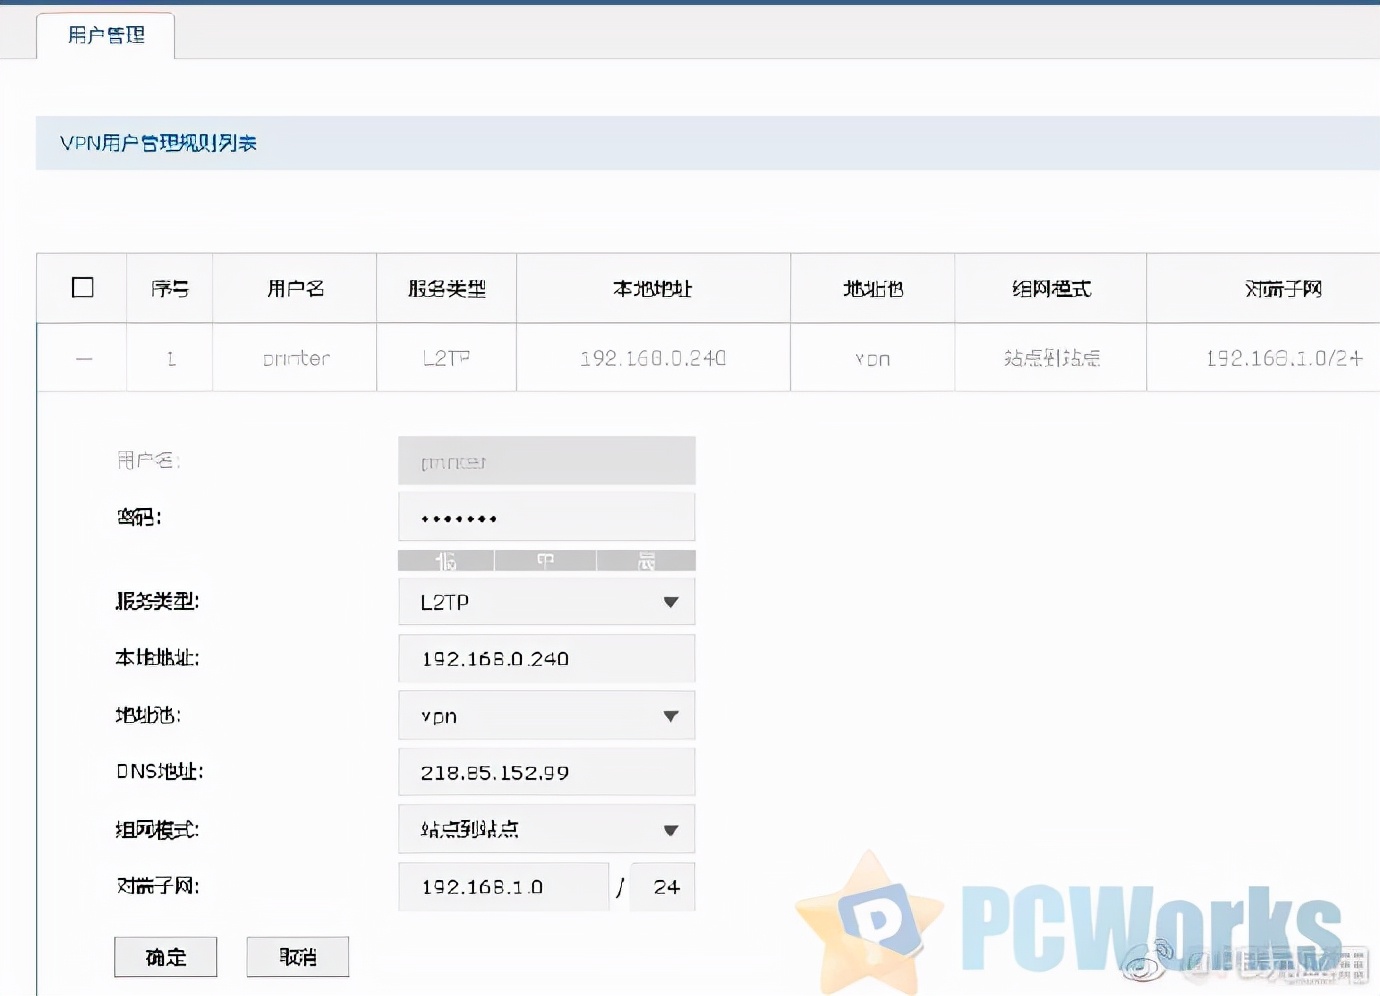Click the 用户名 column header
The width and height of the screenshot is (1380, 996).
pyautogui.click(x=294, y=288)
